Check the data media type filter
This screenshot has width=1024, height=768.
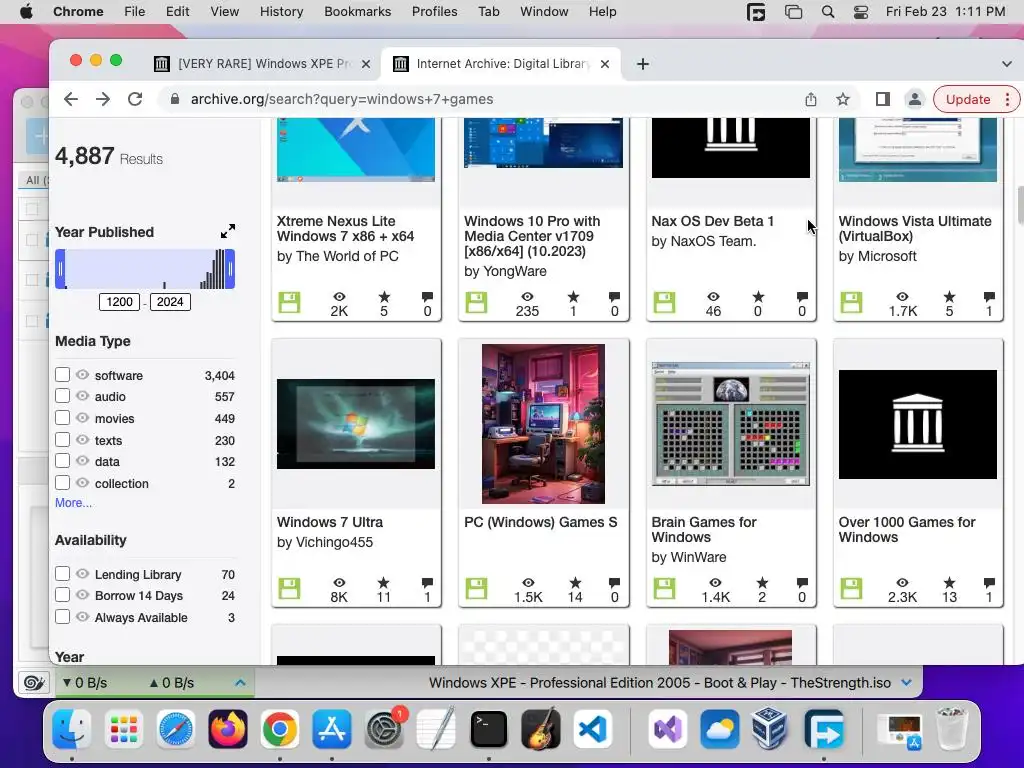point(62,461)
